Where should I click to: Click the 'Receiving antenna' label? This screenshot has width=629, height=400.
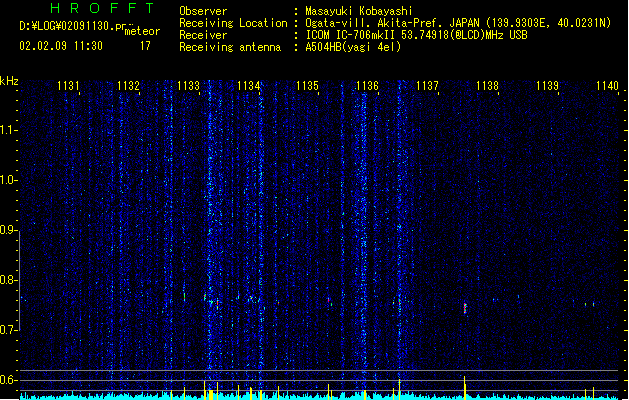[230, 47]
